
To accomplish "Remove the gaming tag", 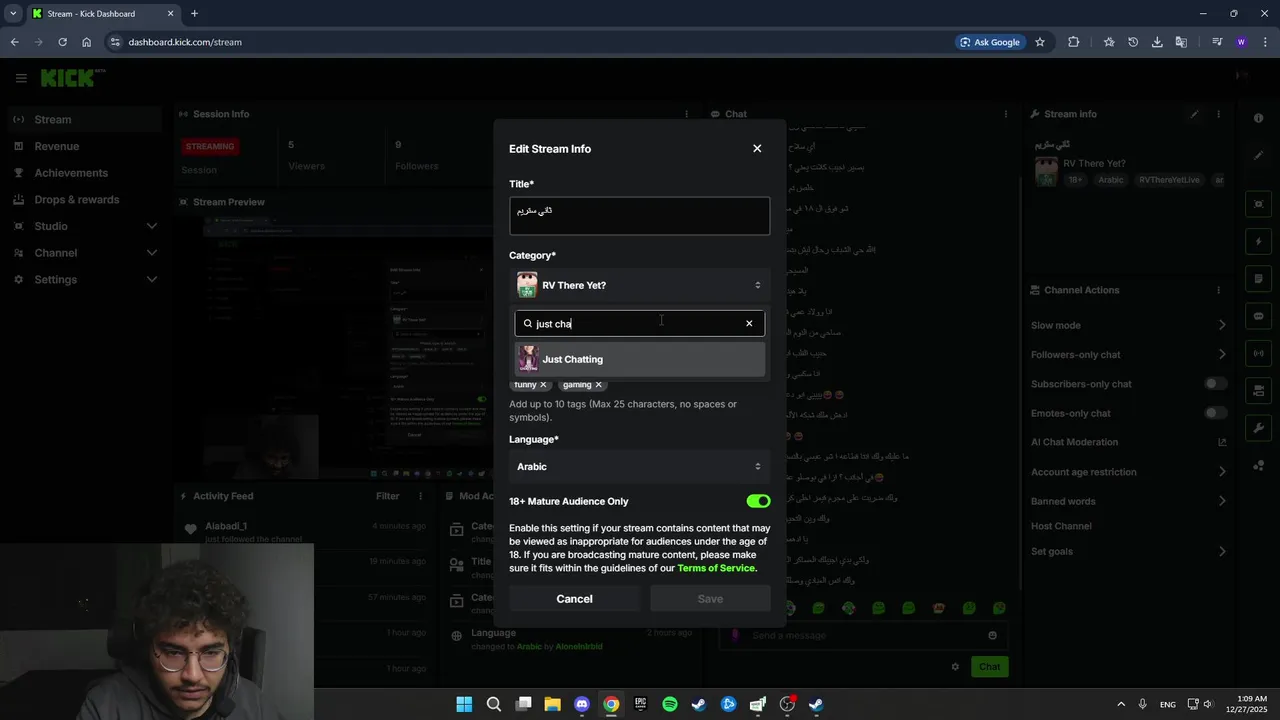I will click(x=598, y=384).
